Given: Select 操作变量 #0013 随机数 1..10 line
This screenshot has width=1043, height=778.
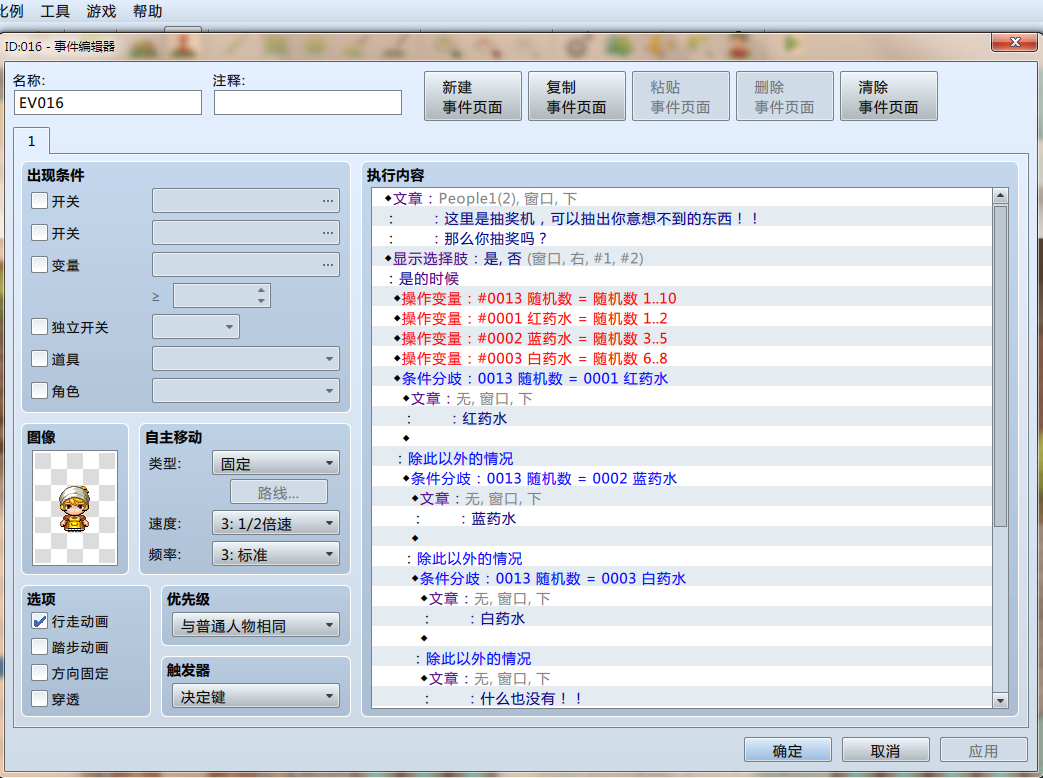Looking at the screenshot, I should 682,298.
